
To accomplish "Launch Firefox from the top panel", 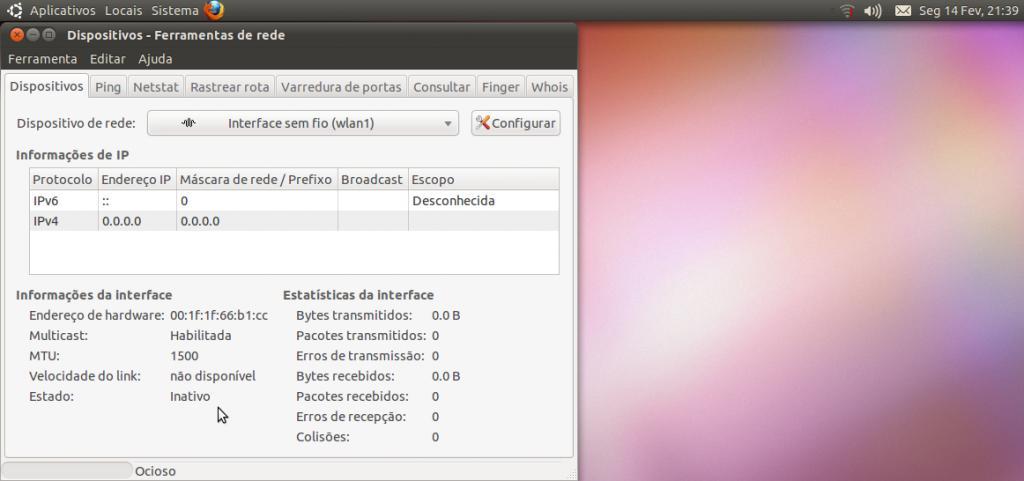I will pos(214,10).
